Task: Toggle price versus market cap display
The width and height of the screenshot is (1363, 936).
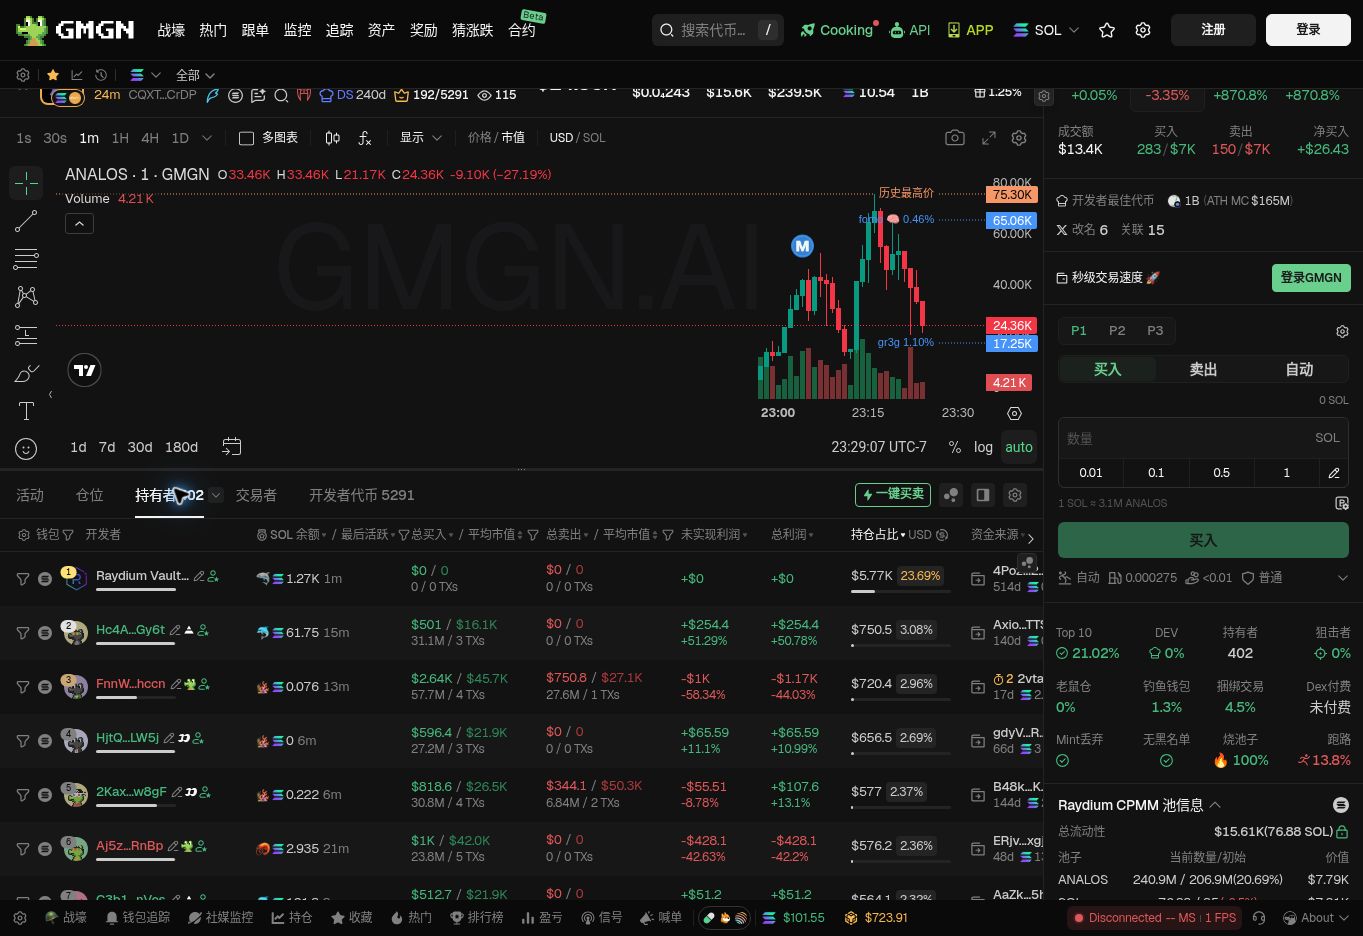Action: (496, 138)
